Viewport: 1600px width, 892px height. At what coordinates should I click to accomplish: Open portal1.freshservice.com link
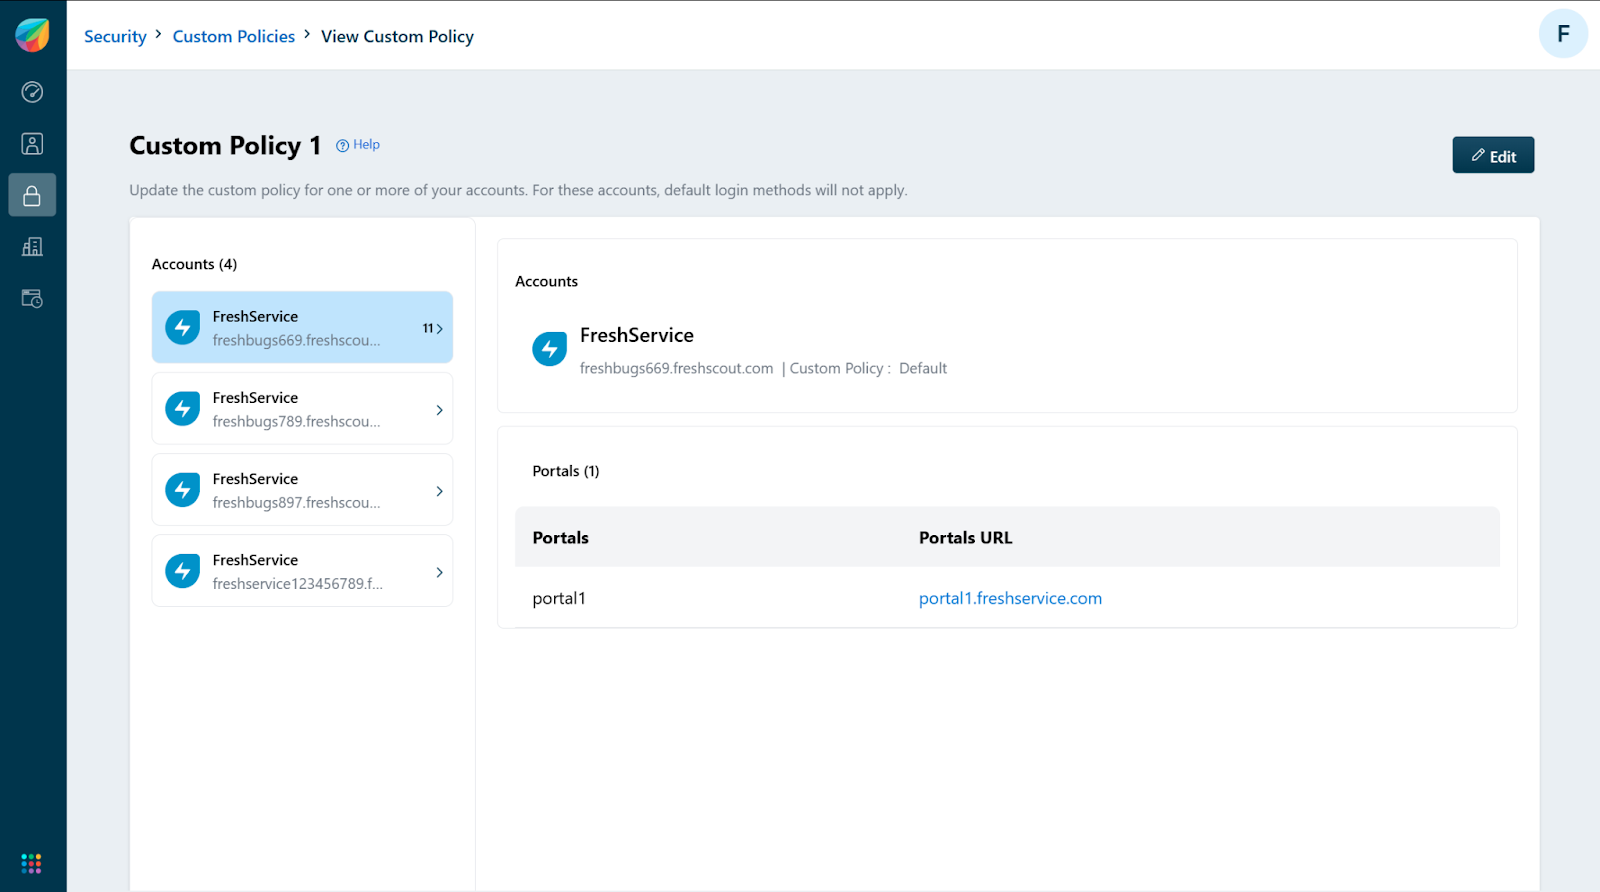[1010, 598]
